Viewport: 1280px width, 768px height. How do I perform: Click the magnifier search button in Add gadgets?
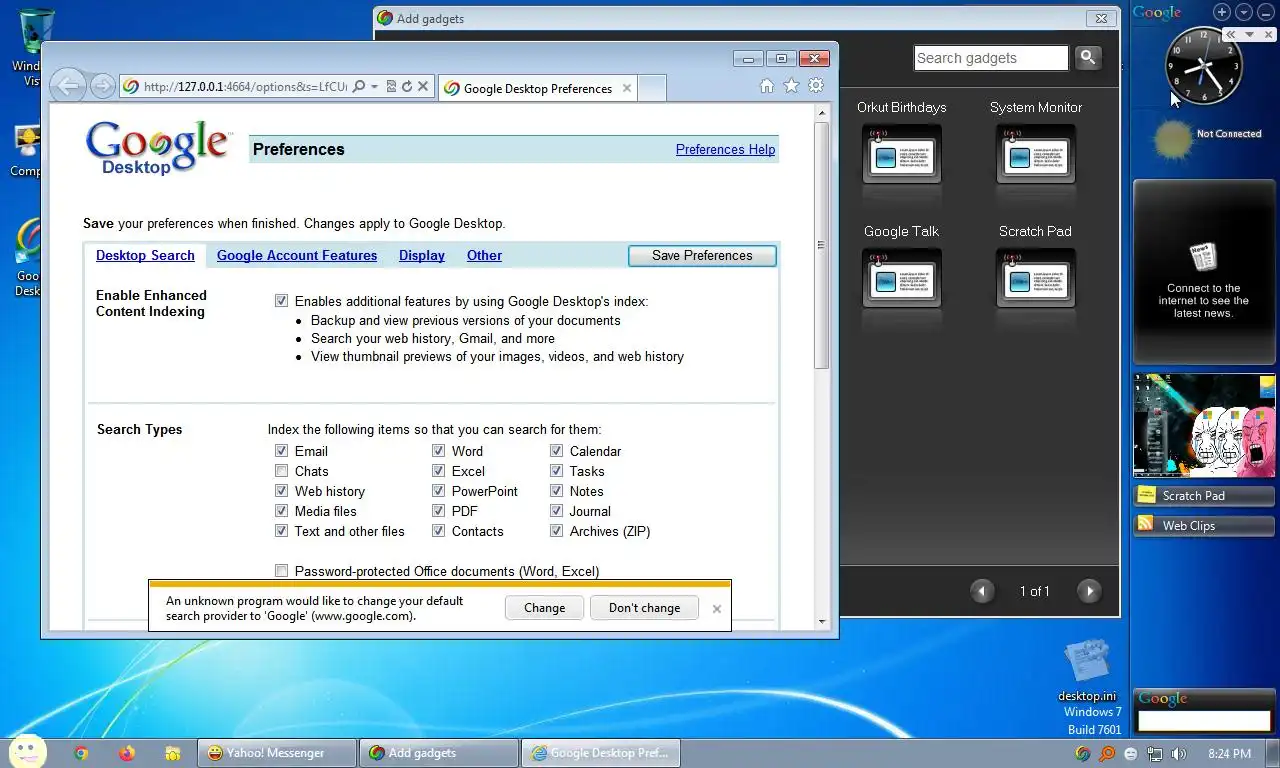point(1088,58)
